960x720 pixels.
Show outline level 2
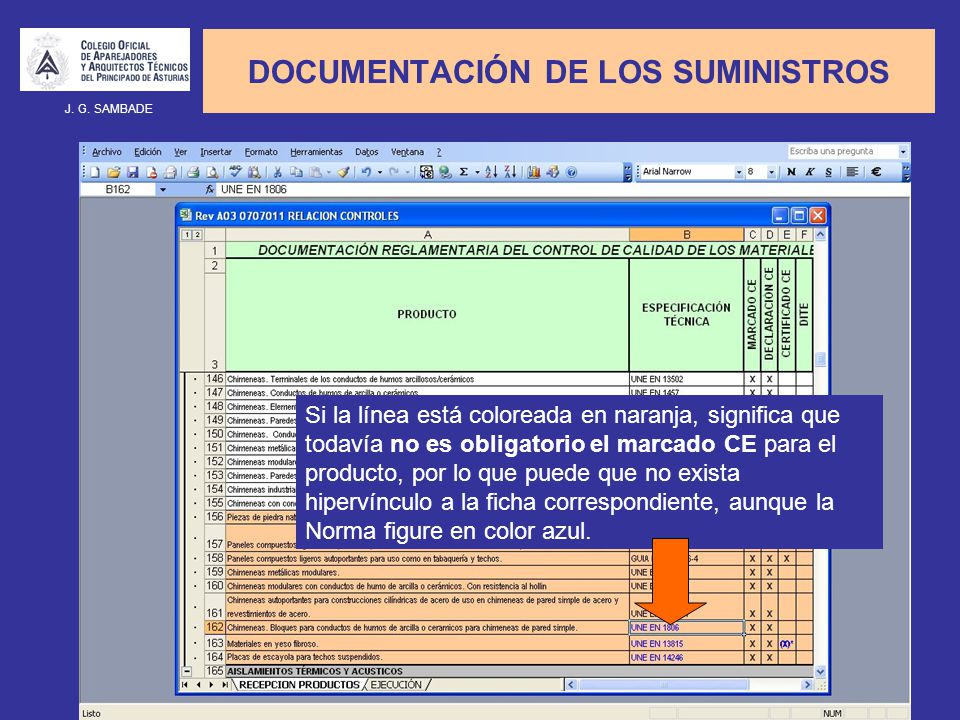pos(197,234)
